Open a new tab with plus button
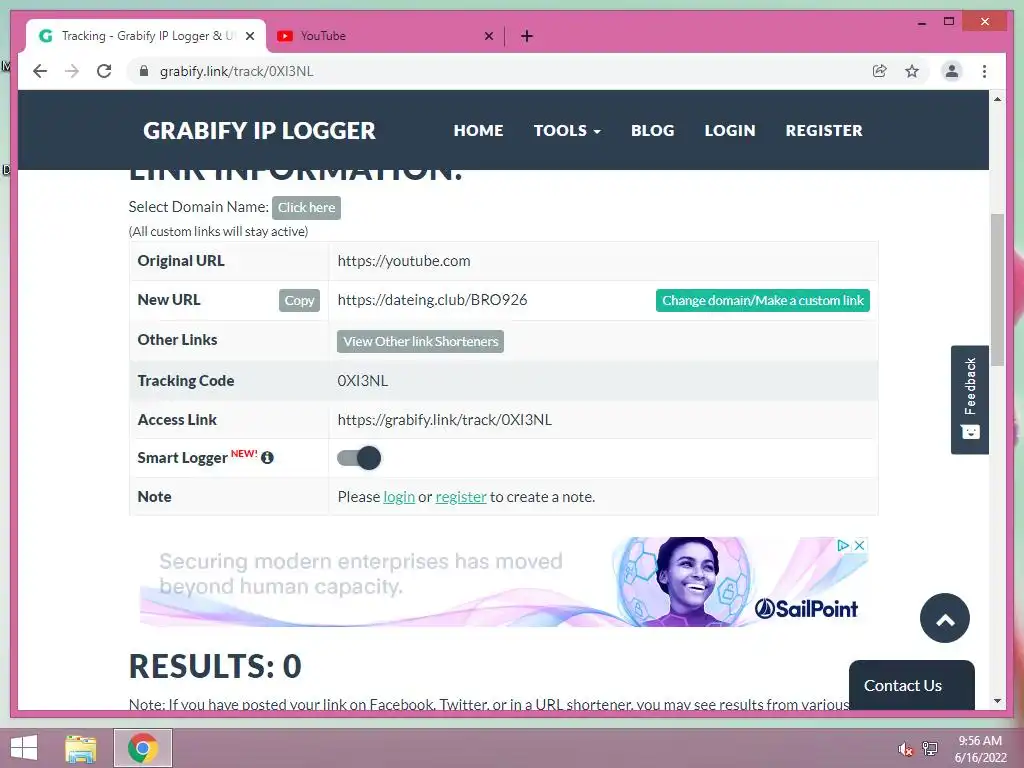 point(527,36)
